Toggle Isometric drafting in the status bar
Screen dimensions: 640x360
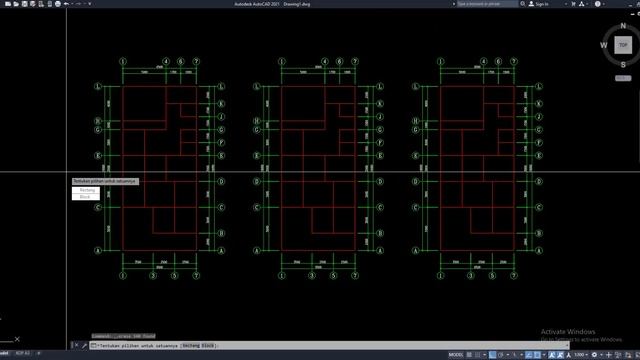(515, 355)
